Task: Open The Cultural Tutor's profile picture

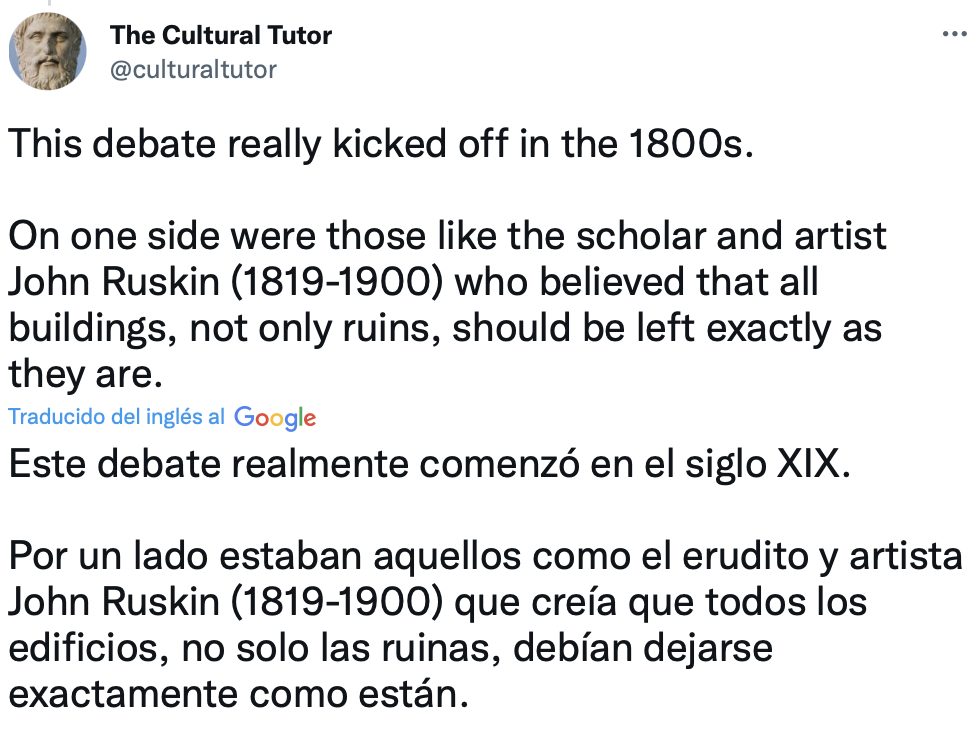Action: click(46, 52)
